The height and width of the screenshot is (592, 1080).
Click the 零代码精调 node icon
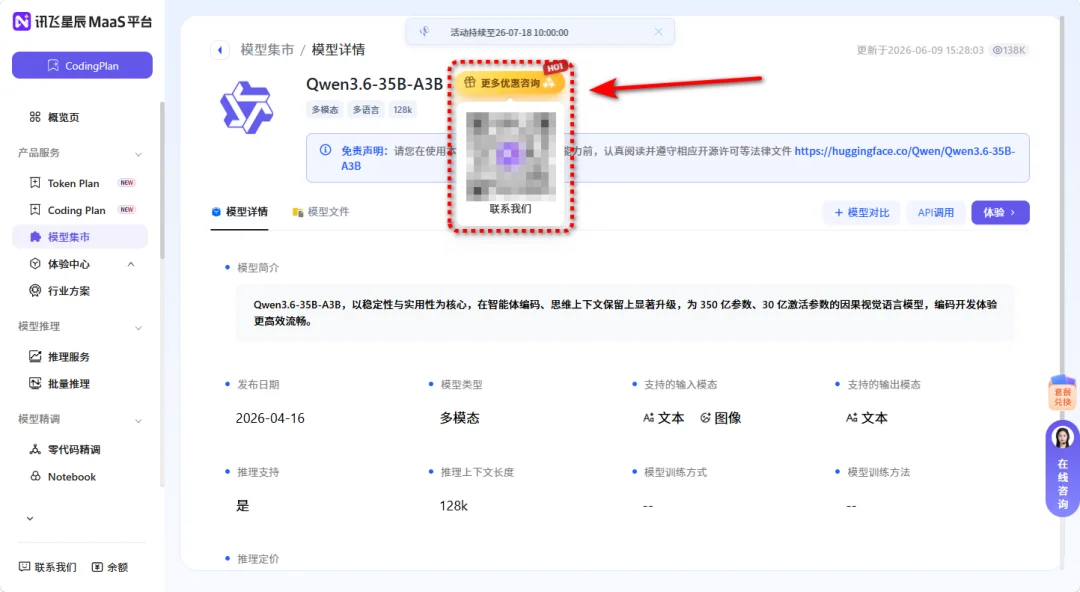pyautogui.click(x=35, y=449)
